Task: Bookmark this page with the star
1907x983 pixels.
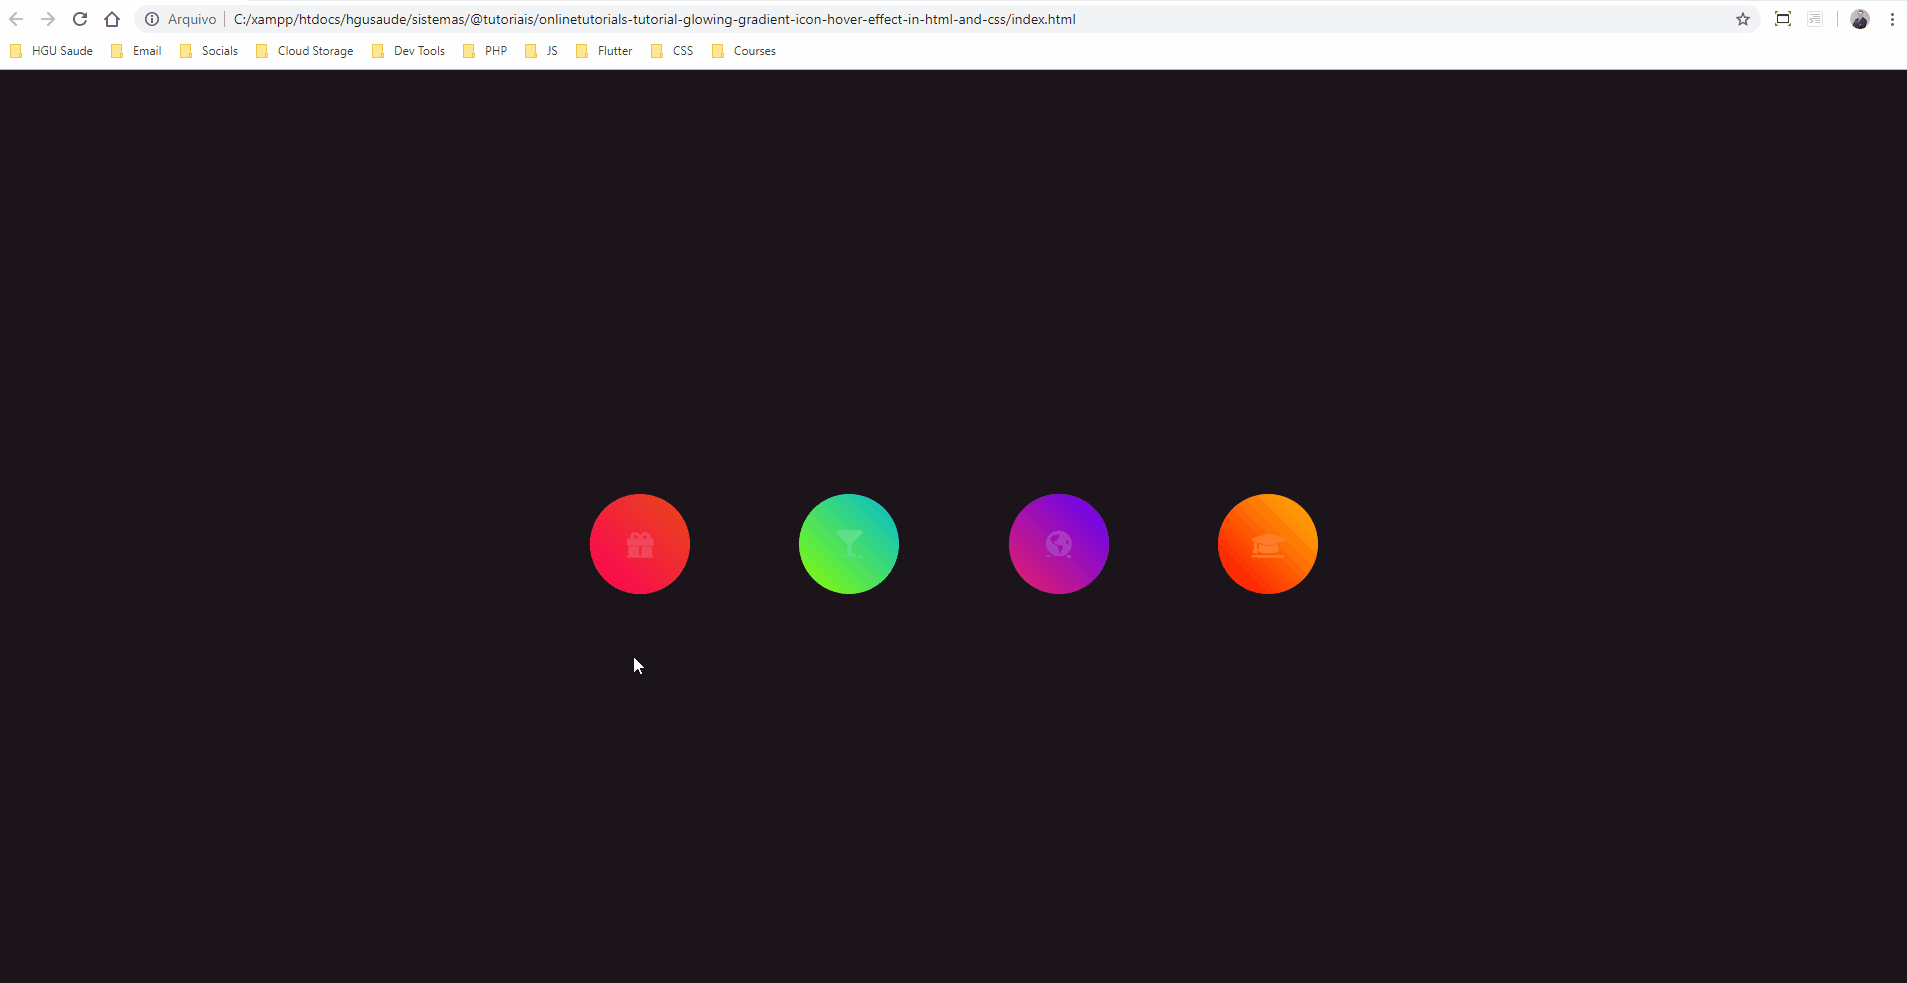Action: click(x=1743, y=19)
